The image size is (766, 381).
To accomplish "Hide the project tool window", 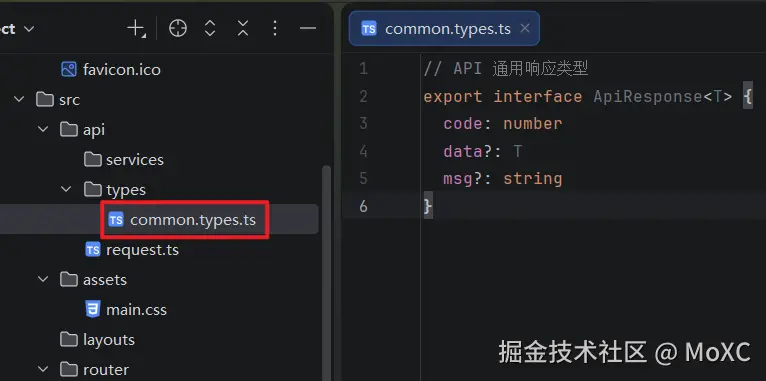I will click(308, 29).
